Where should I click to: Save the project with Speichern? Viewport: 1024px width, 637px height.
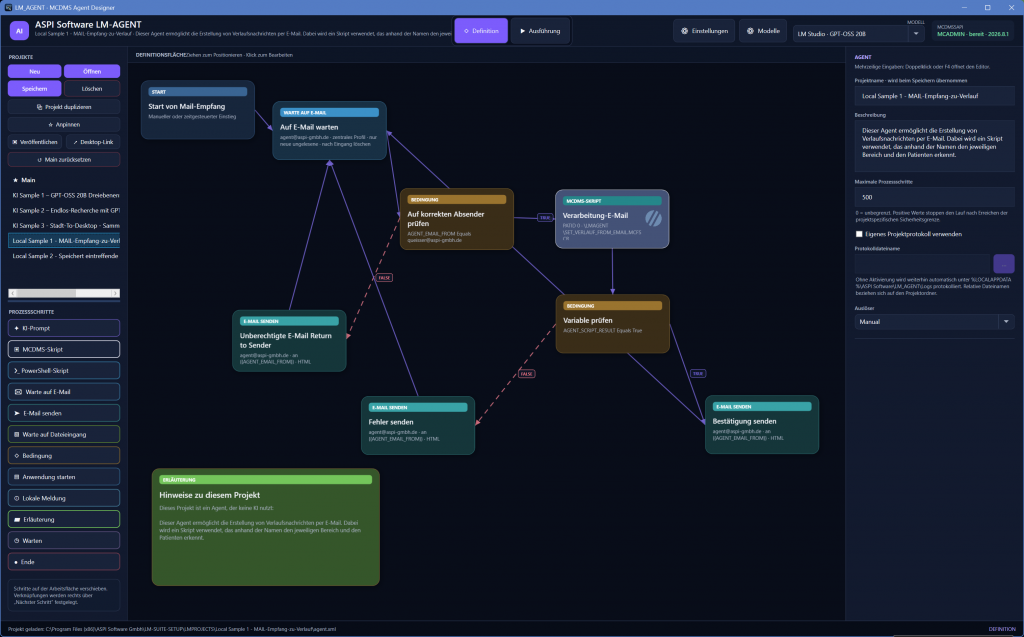coord(35,88)
